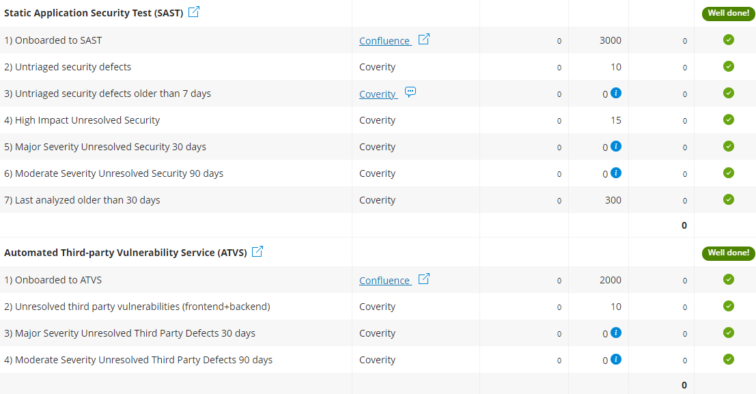Select '5) Major Severity Unresolved Security 30 days'
Viewport: 756px width, 394px height.
(x=105, y=147)
